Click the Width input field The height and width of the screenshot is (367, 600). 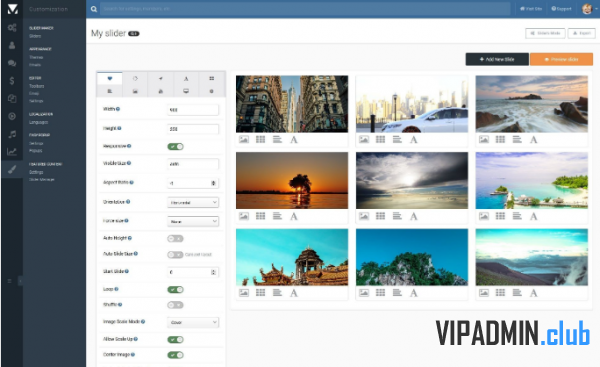point(193,110)
